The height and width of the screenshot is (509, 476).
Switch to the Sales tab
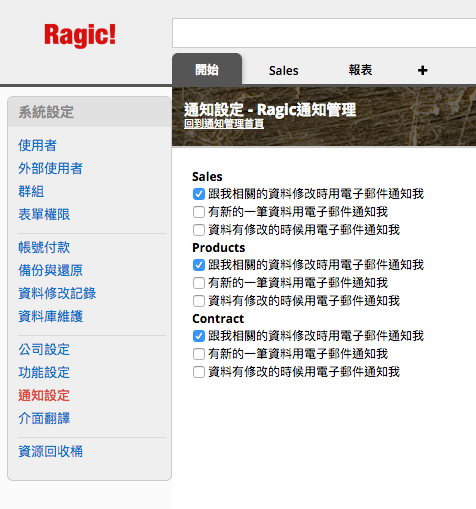[283, 71]
